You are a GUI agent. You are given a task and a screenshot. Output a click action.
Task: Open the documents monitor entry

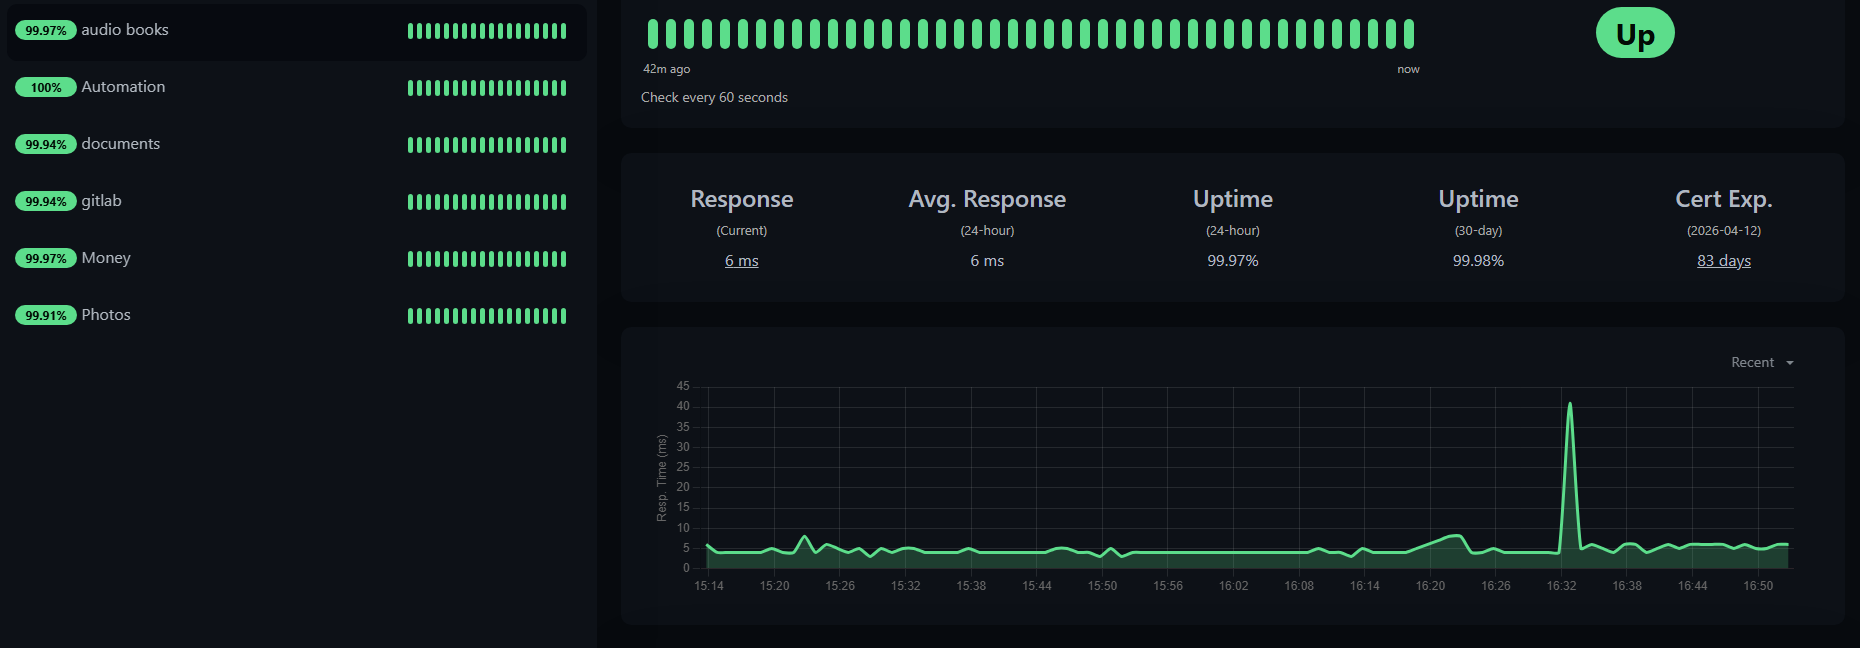(120, 144)
